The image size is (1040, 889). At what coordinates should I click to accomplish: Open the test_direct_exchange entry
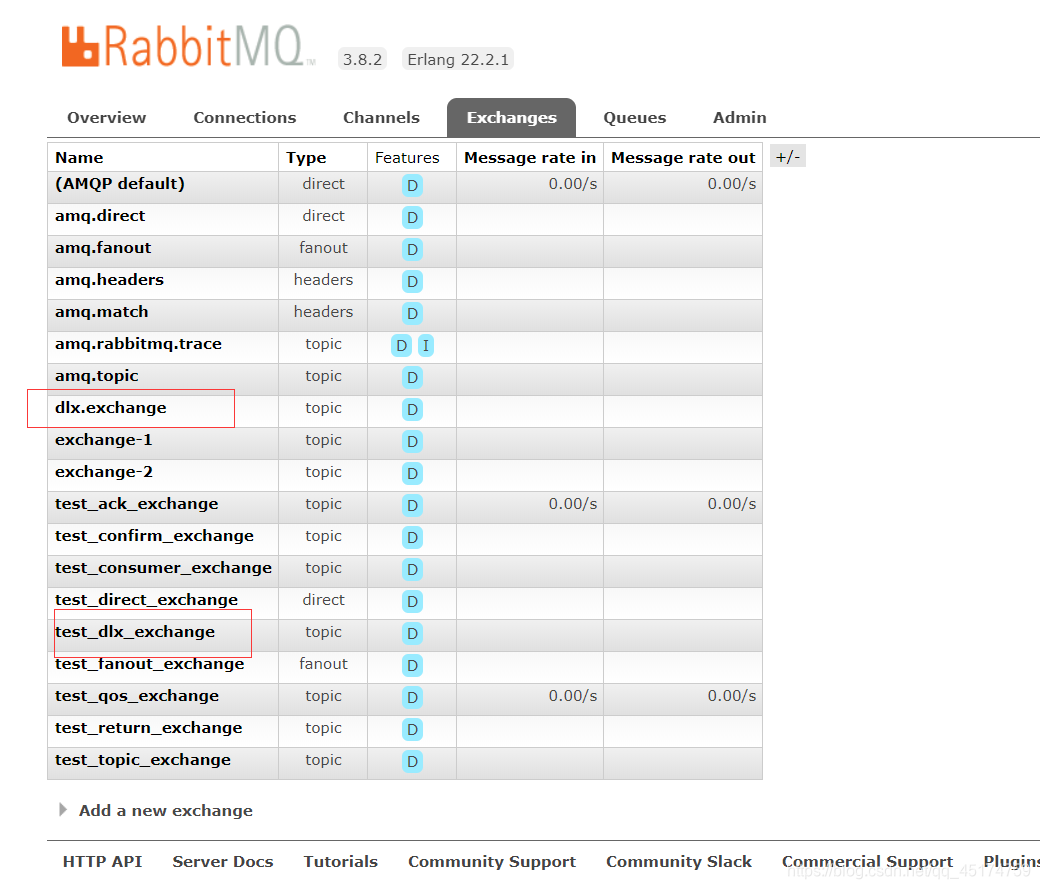pos(147,600)
